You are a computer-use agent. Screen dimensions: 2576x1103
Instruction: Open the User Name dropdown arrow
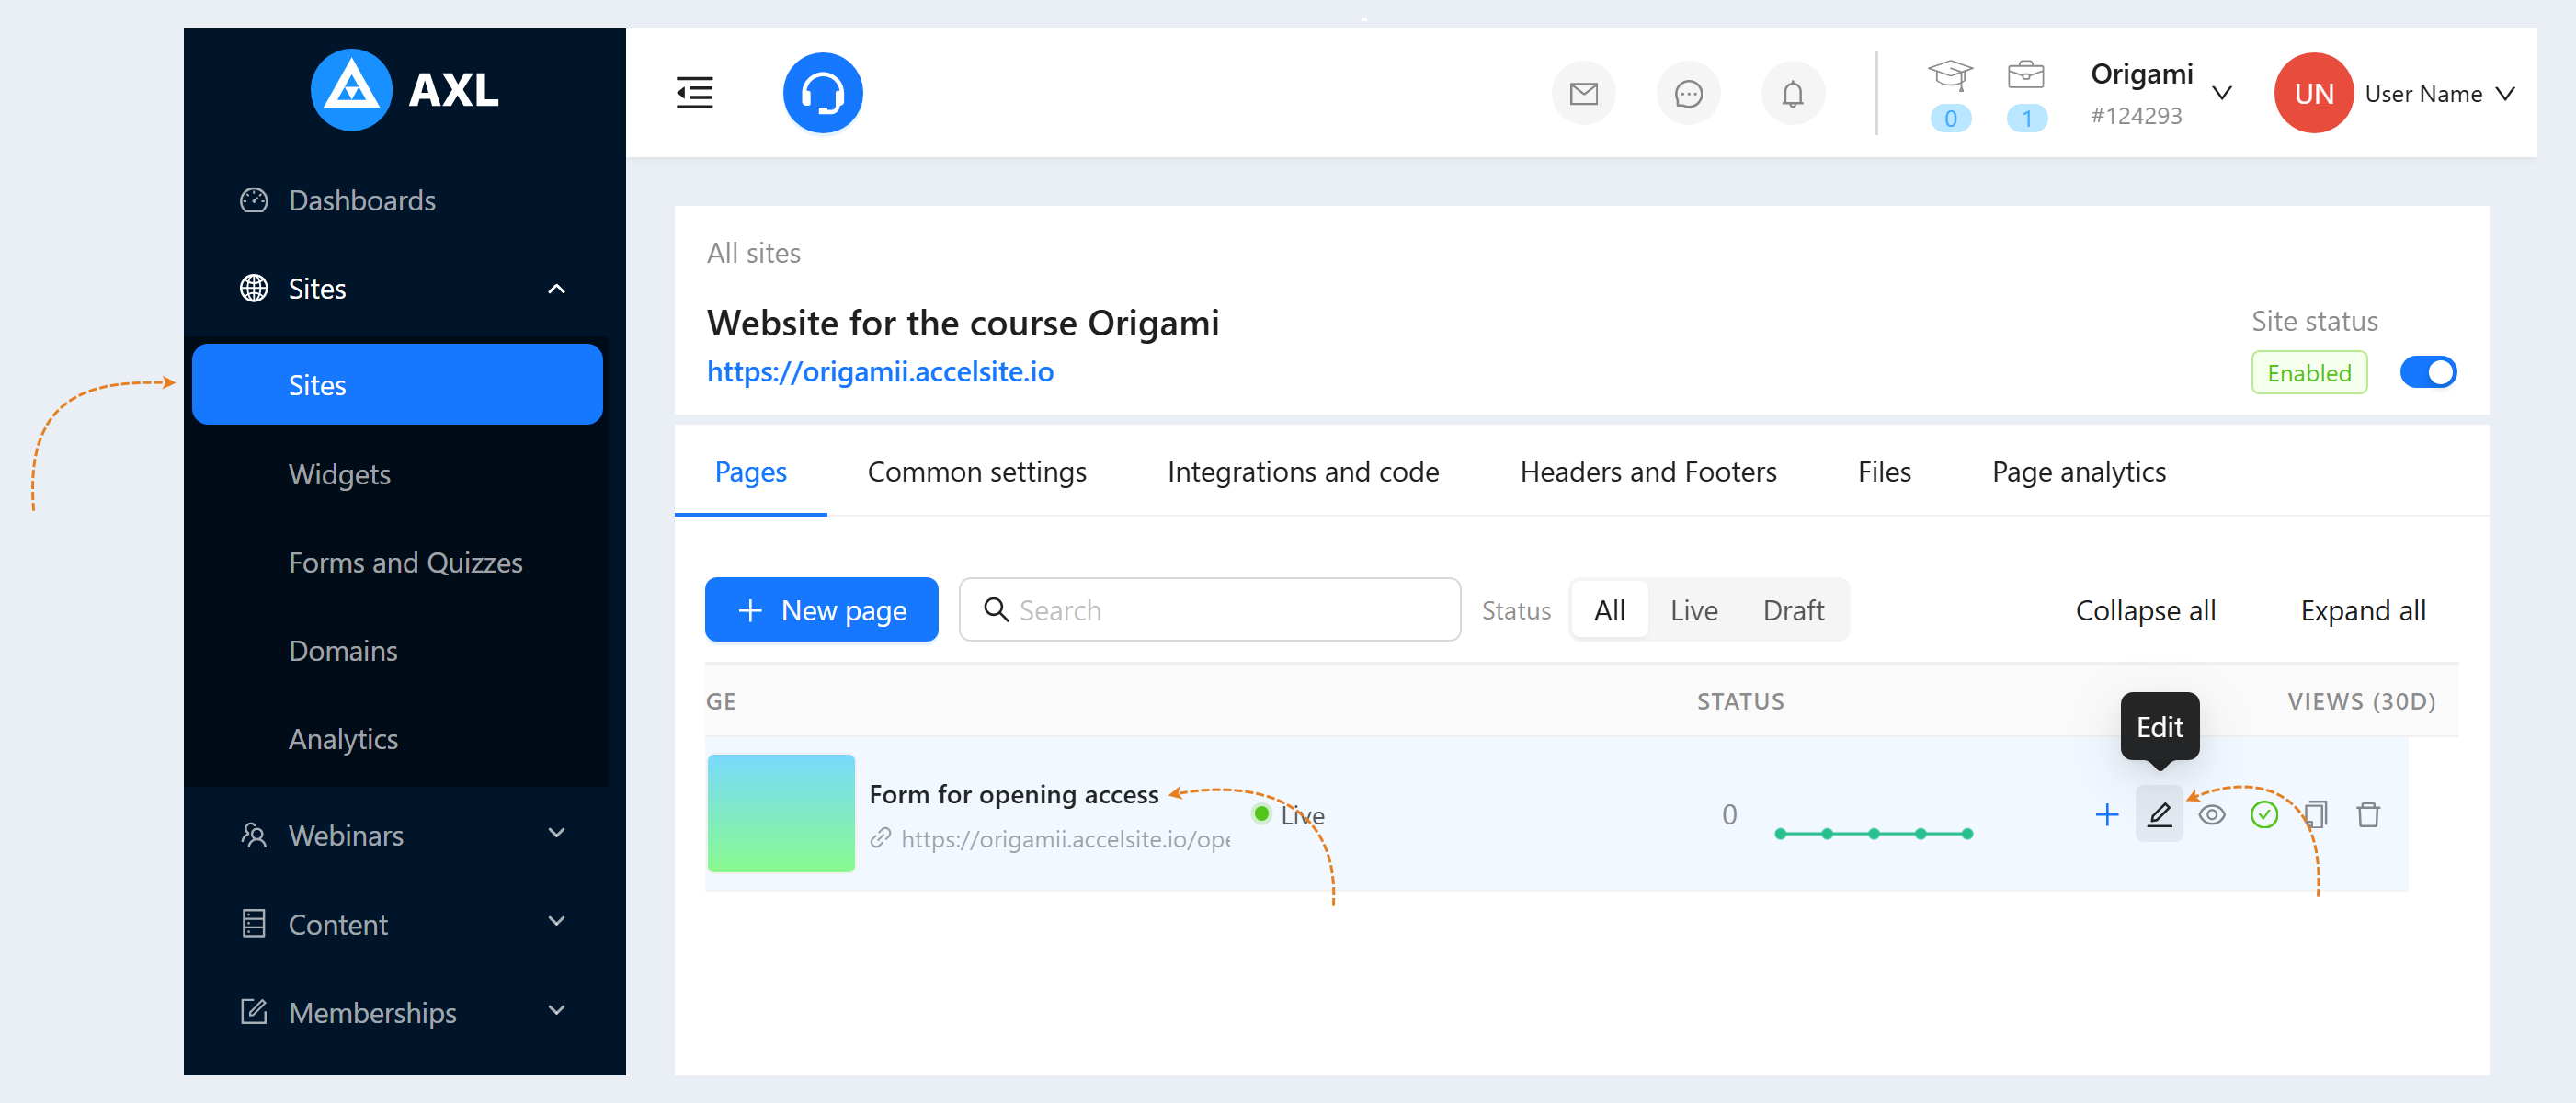pos(2504,93)
